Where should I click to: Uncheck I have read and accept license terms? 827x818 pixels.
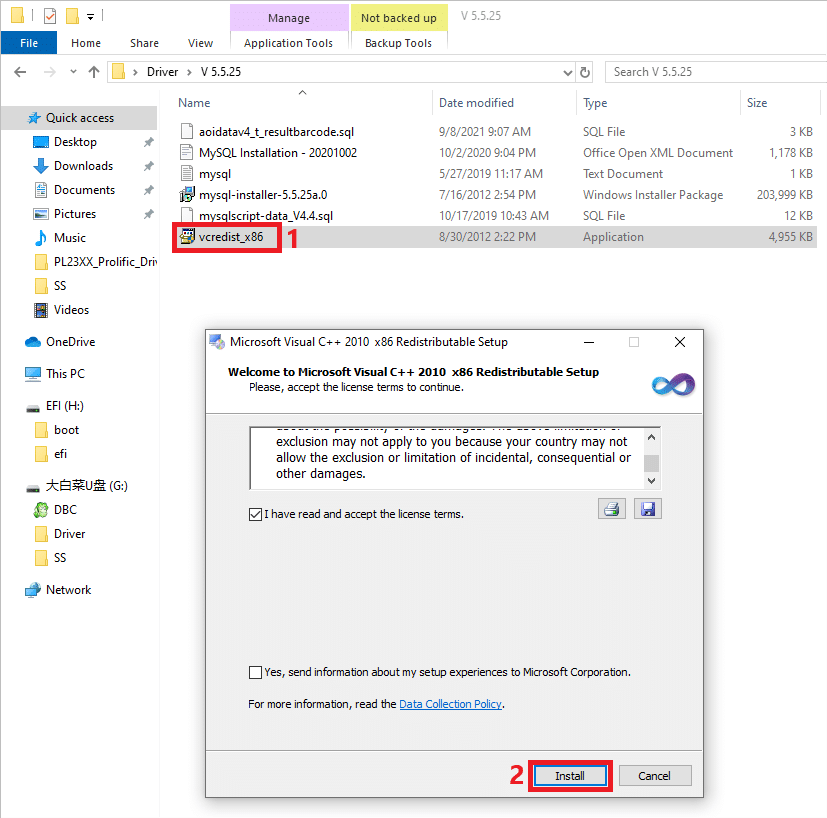coord(255,514)
